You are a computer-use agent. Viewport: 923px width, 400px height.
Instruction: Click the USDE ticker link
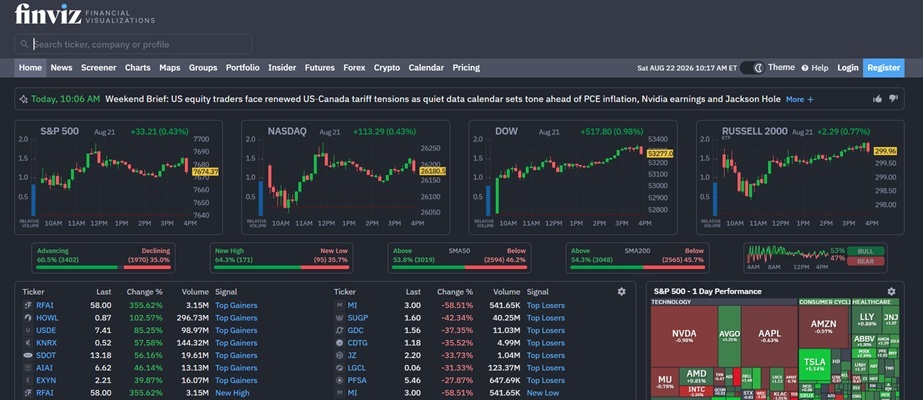(x=46, y=330)
